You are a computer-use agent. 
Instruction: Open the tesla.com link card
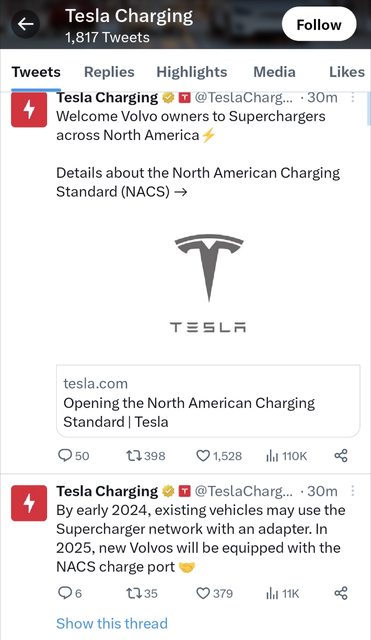pyautogui.click(x=208, y=401)
